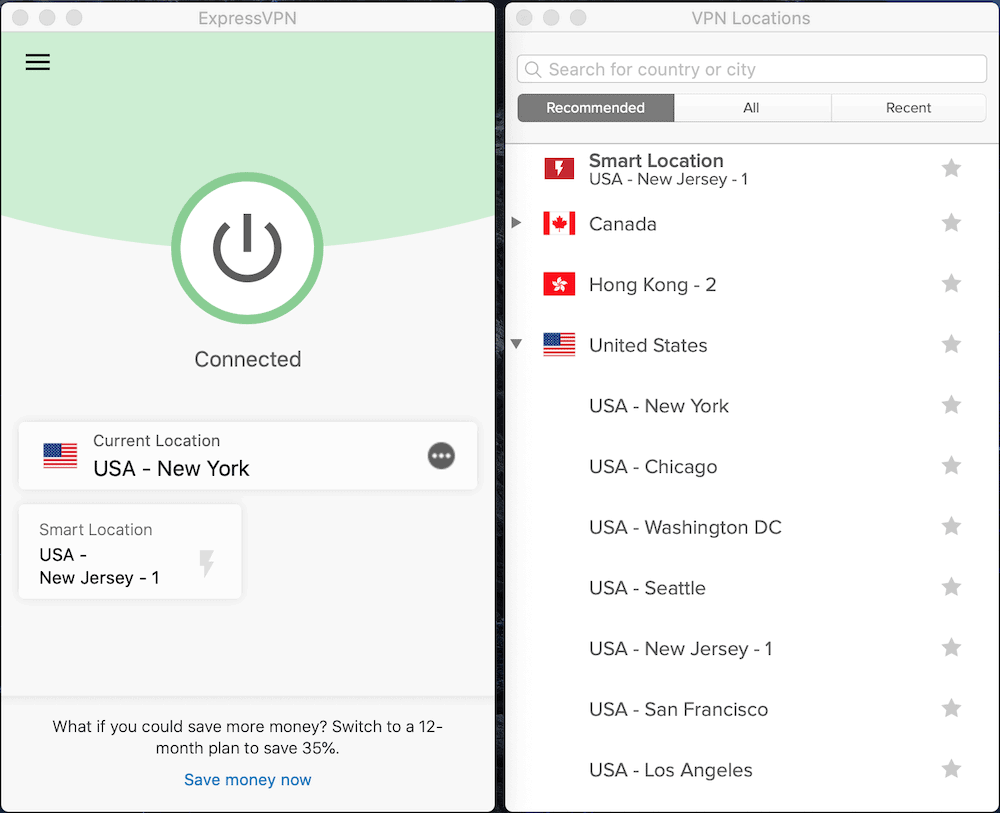Click the power button to disconnect VPN
1000x813 pixels.
(x=247, y=247)
